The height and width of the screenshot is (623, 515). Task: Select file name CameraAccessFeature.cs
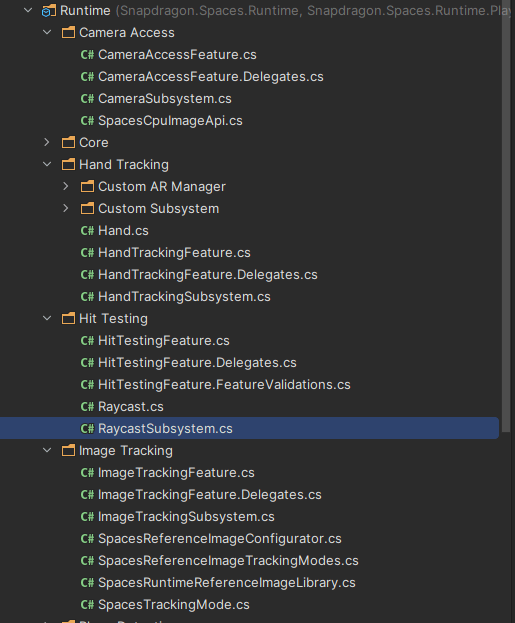coord(177,54)
